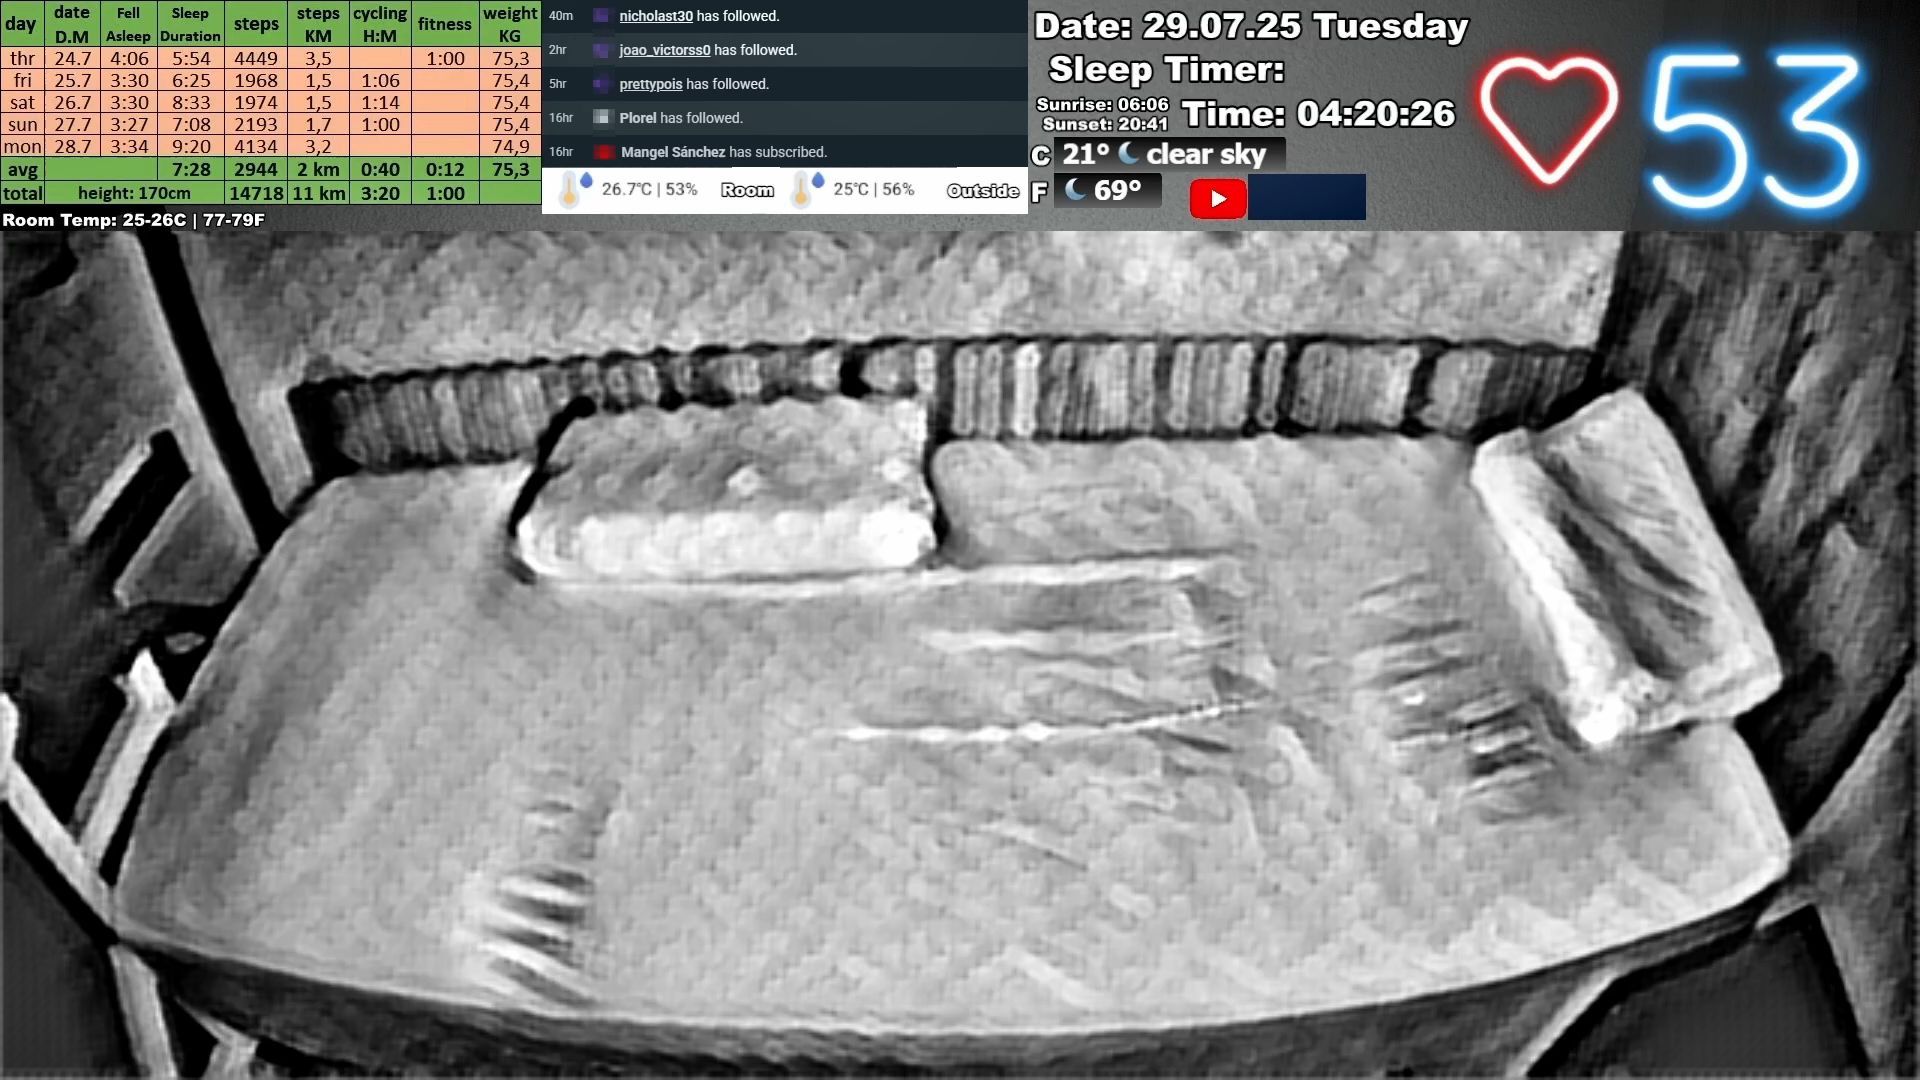Click the sleep duration '8:33' cell
1920x1080 pixels.
tap(190, 102)
